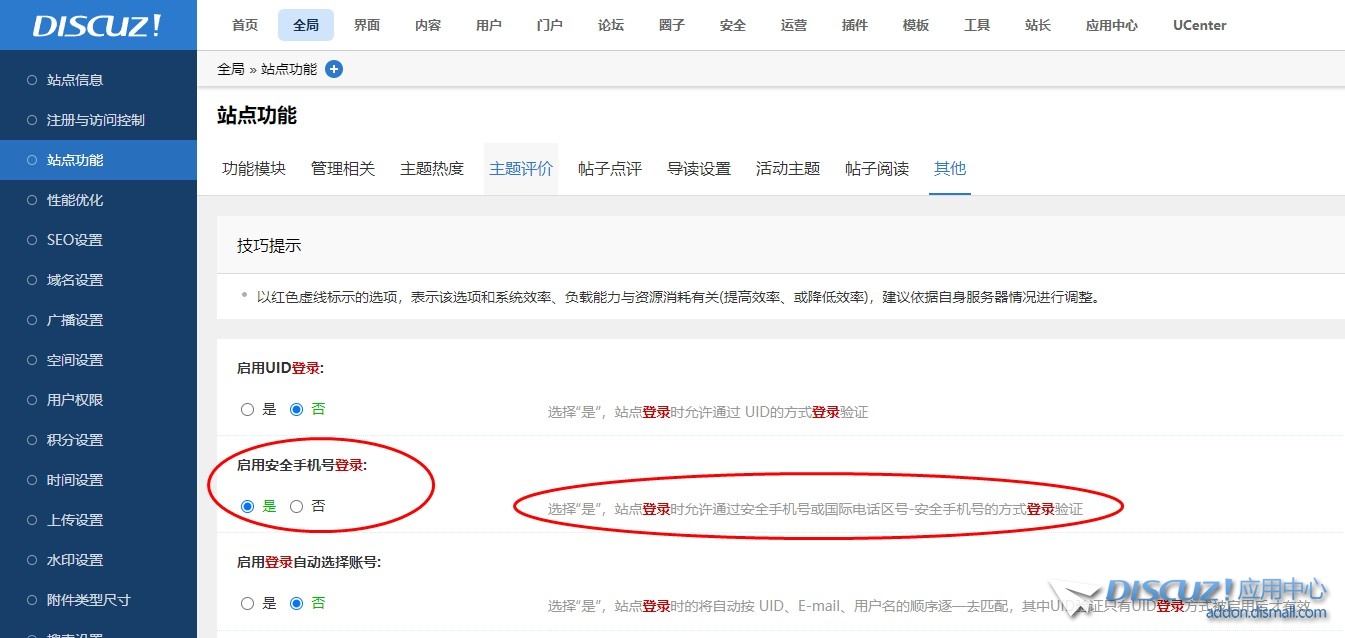Open the 论坛 menu in top navigation
Viewport: 1345px width, 638px height.
tap(611, 25)
